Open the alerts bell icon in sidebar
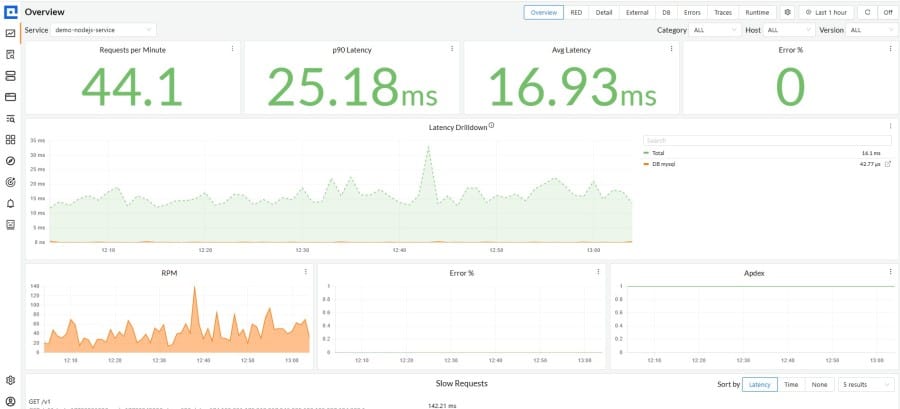900x409 pixels. click(10, 203)
